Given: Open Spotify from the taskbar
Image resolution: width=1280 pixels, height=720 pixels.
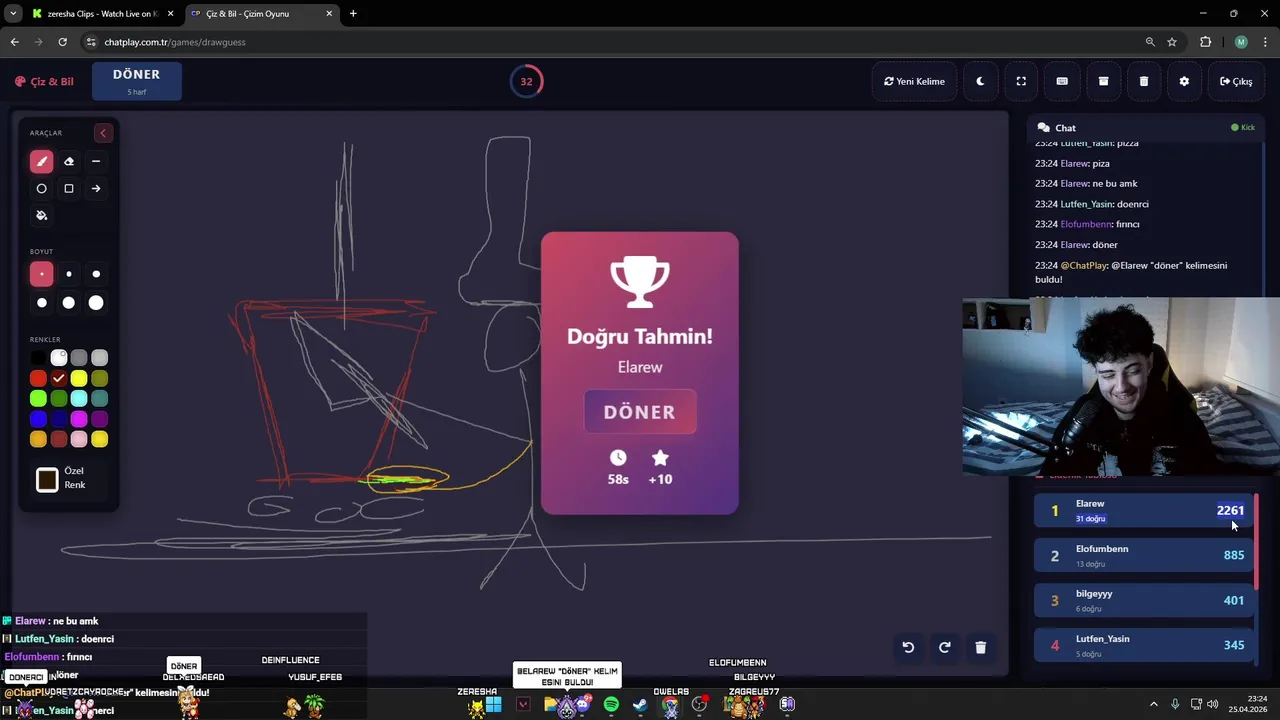Looking at the screenshot, I should point(611,705).
